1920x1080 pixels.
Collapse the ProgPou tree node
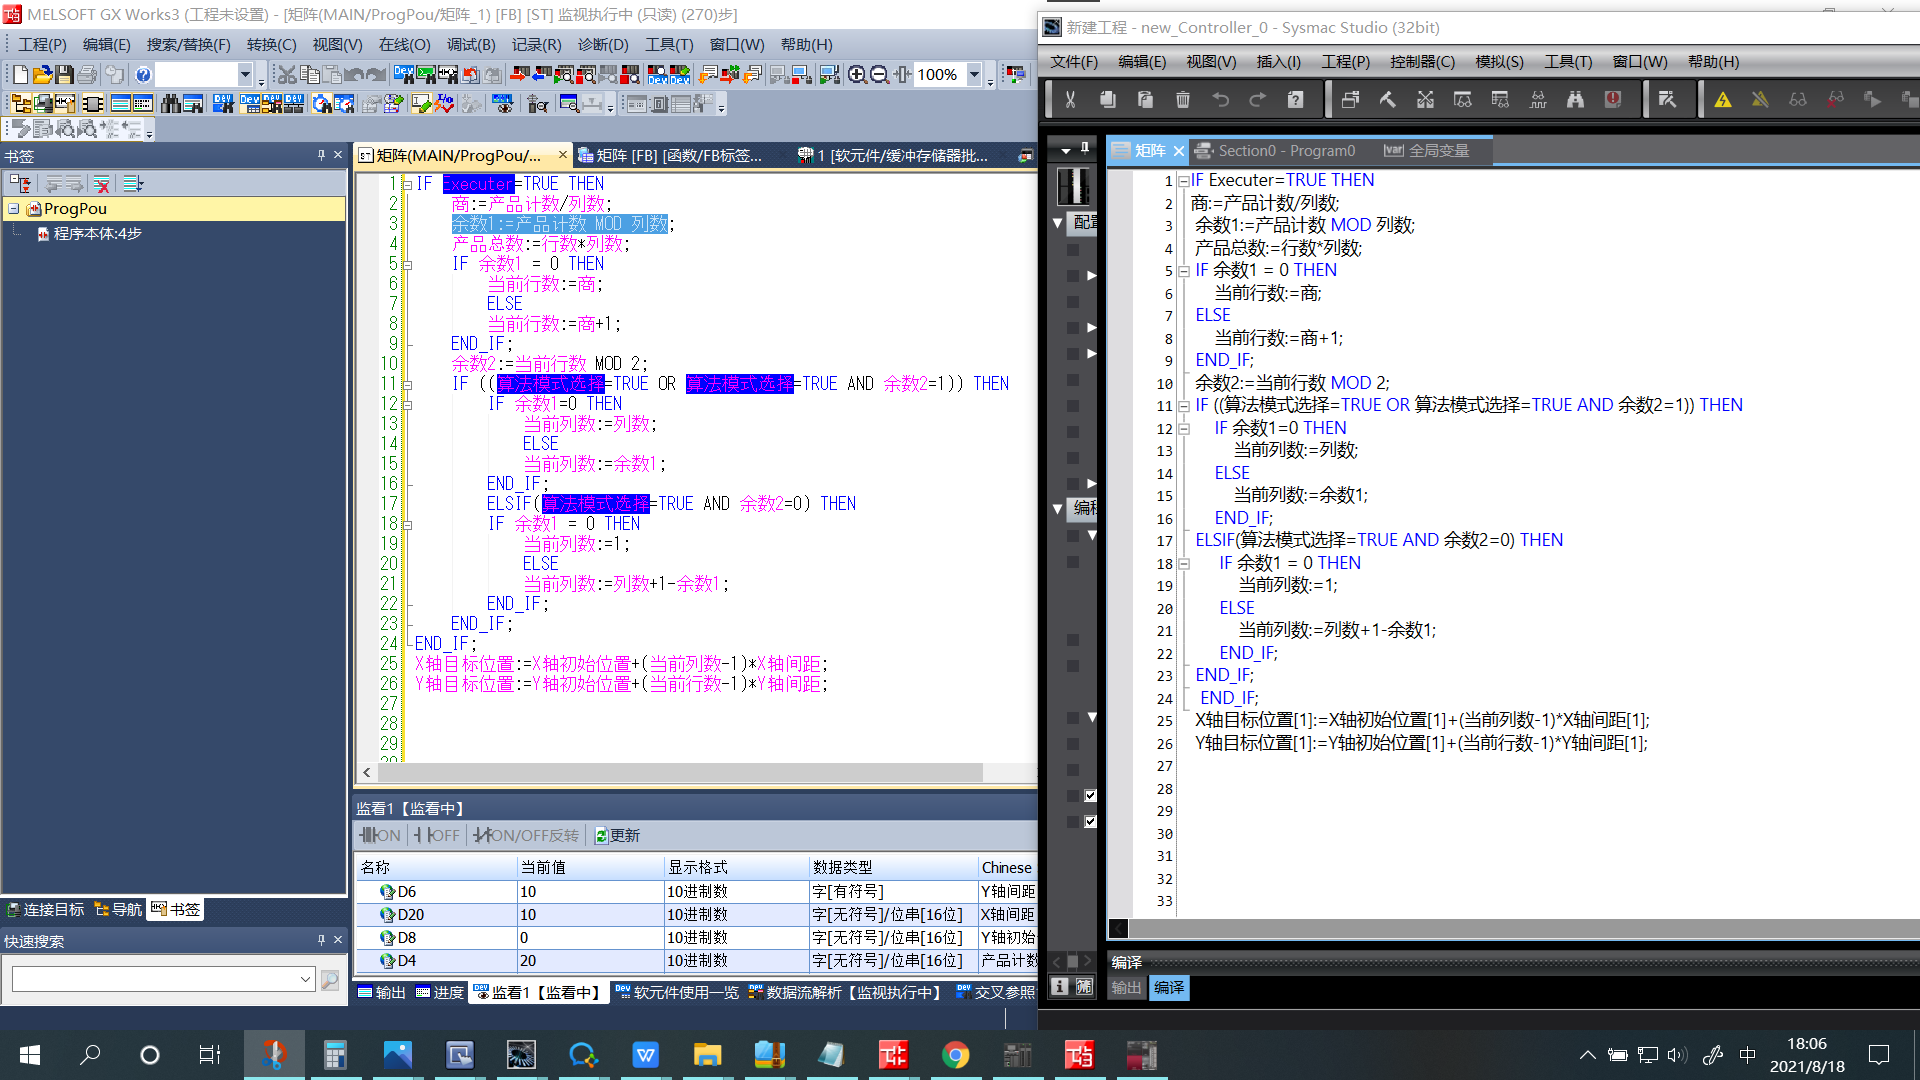(x=14, y=209)
